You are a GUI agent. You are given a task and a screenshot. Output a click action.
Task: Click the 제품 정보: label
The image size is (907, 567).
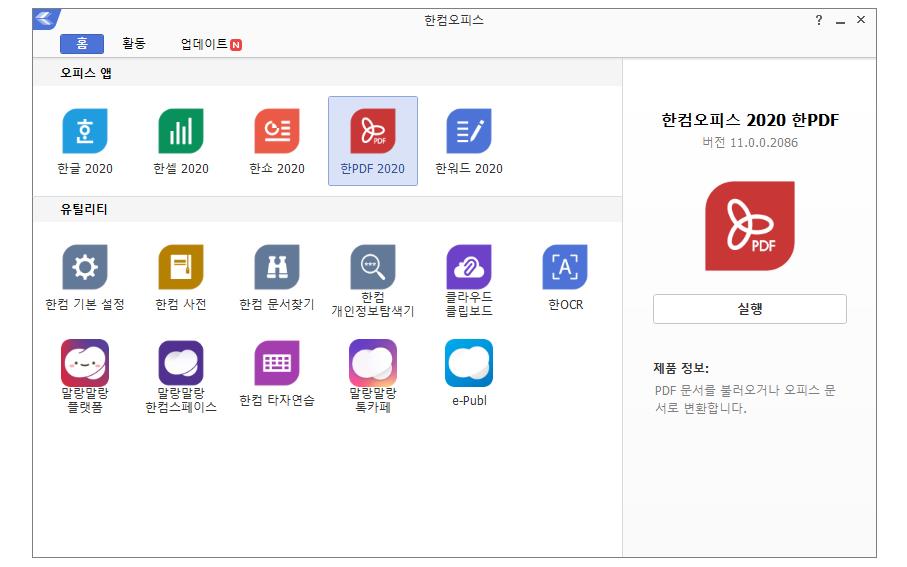[x=681, y=368]
